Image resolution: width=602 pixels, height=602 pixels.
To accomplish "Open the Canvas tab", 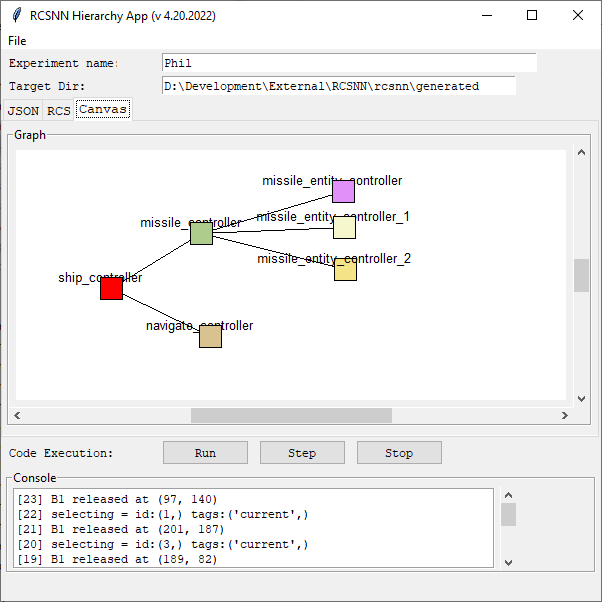I will (103, 109).
